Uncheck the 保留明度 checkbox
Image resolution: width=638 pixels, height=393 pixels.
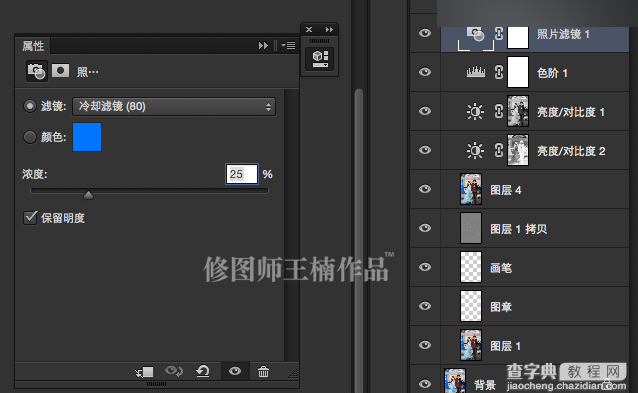[31, 218]
